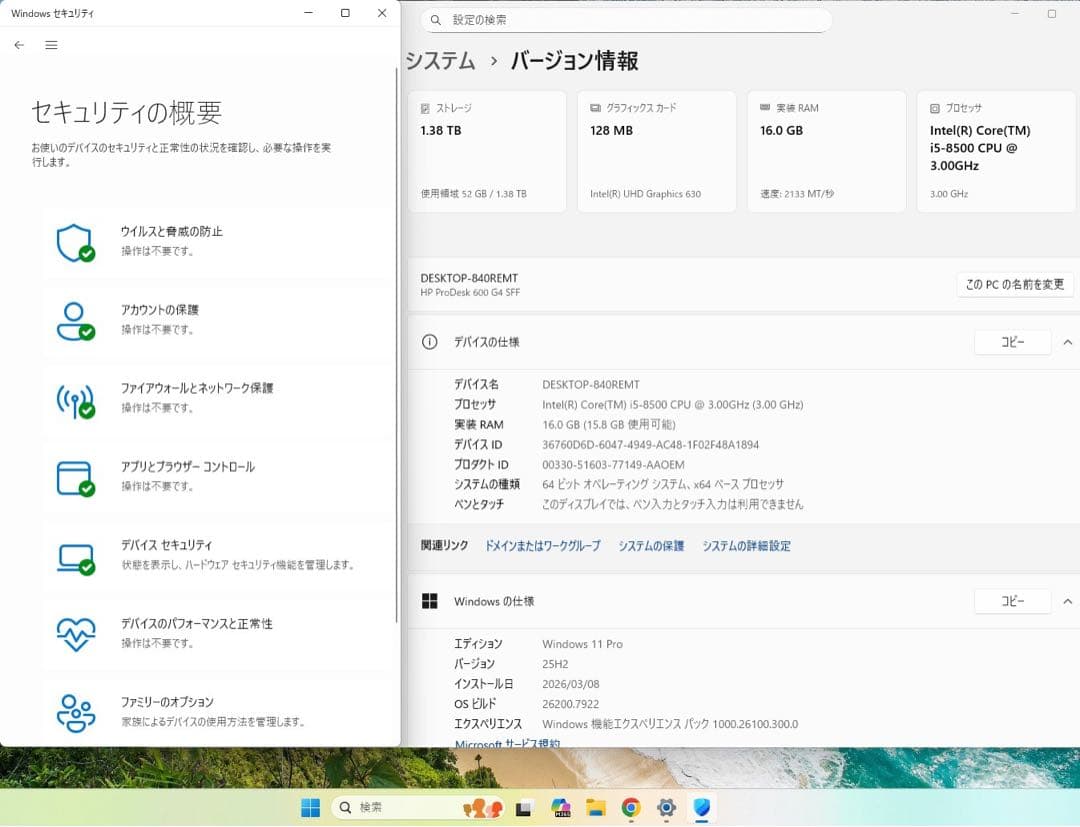Open the プロセッサ i5-8500 card

[996, 151]
